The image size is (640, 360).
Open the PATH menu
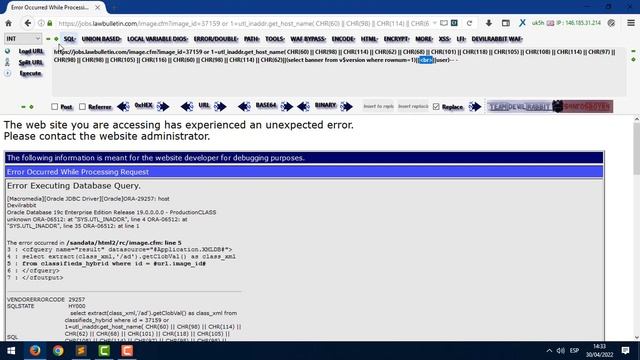pyautogui.click(x=251, y=39)
